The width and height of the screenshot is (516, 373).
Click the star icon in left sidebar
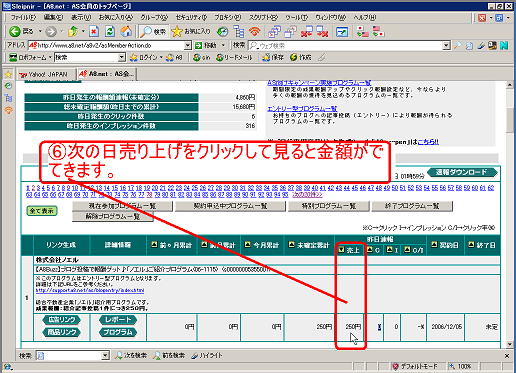click(8, 74)
